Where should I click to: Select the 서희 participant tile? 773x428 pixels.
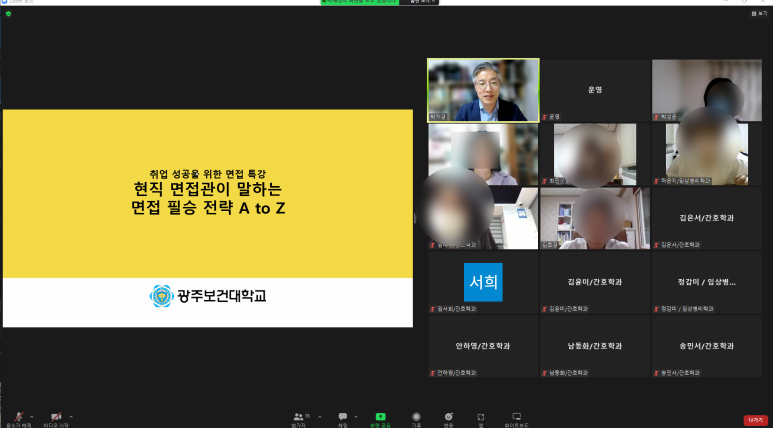click(x=483, y=282)
